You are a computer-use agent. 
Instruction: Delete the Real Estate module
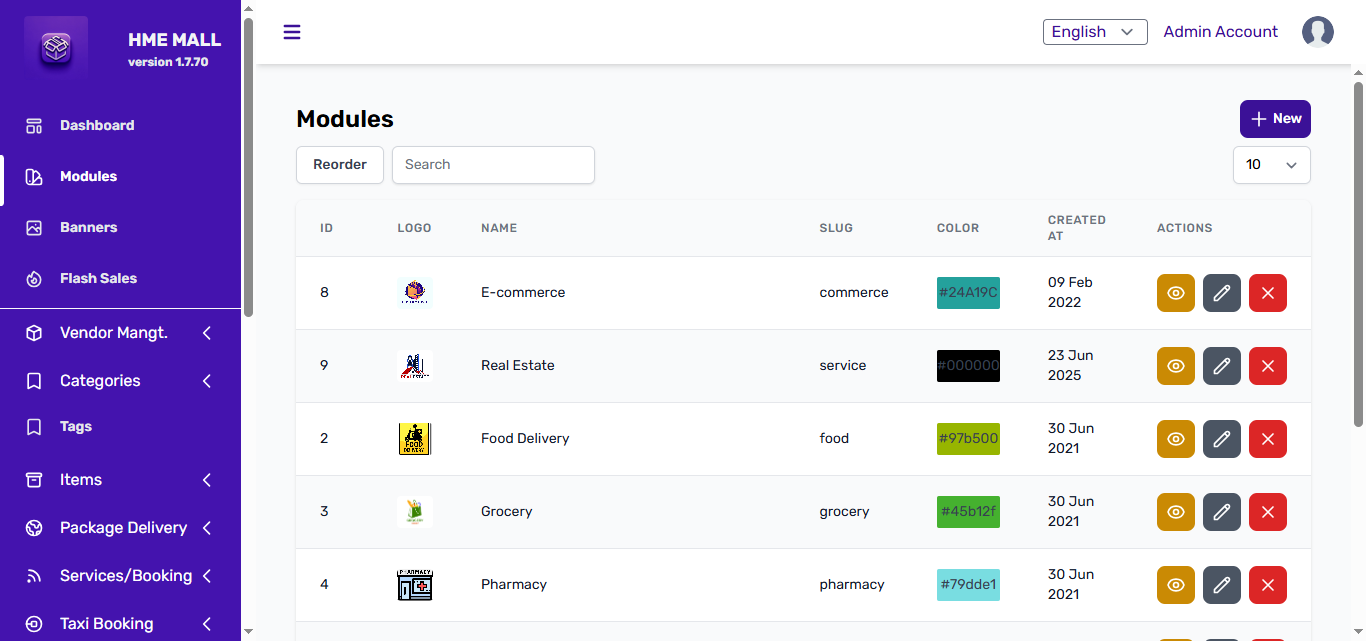(1268, 366)
